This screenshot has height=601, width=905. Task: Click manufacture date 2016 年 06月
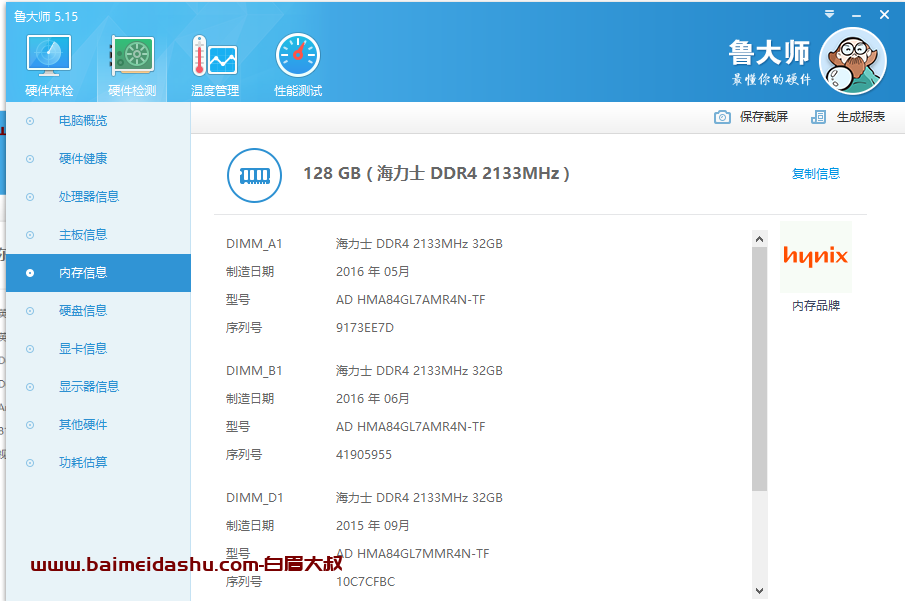tap(372, 399)
